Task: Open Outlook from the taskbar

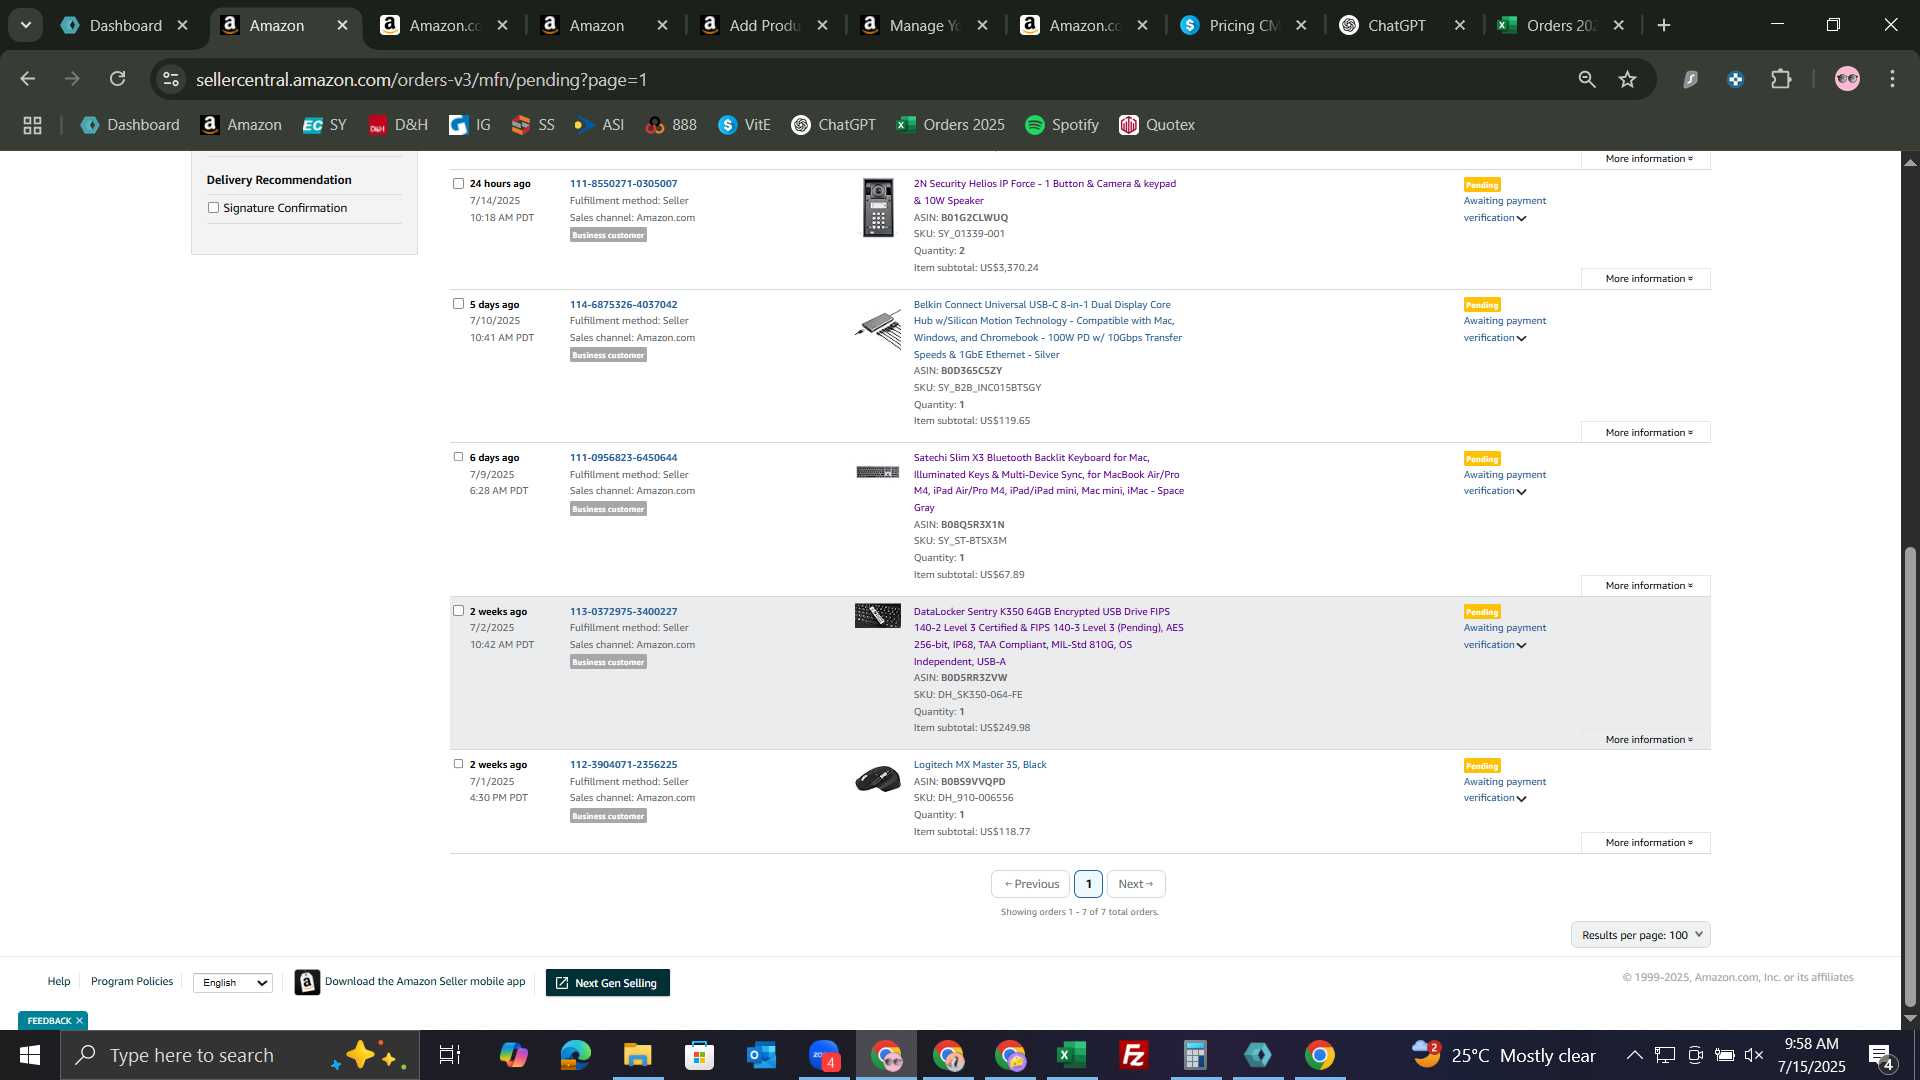Action: [x=761, y=1055]
